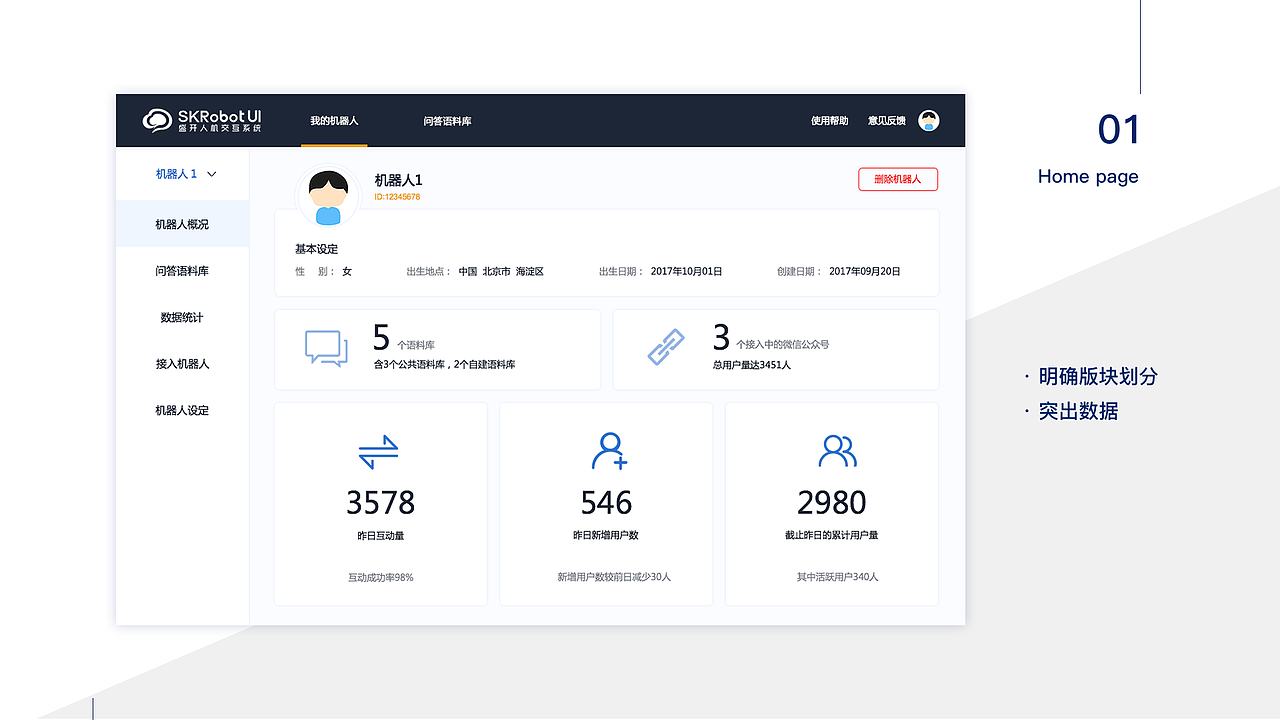Click birth date 2017年10月01日
Viewport: 1280px width, 720px height.
[686, 271]
